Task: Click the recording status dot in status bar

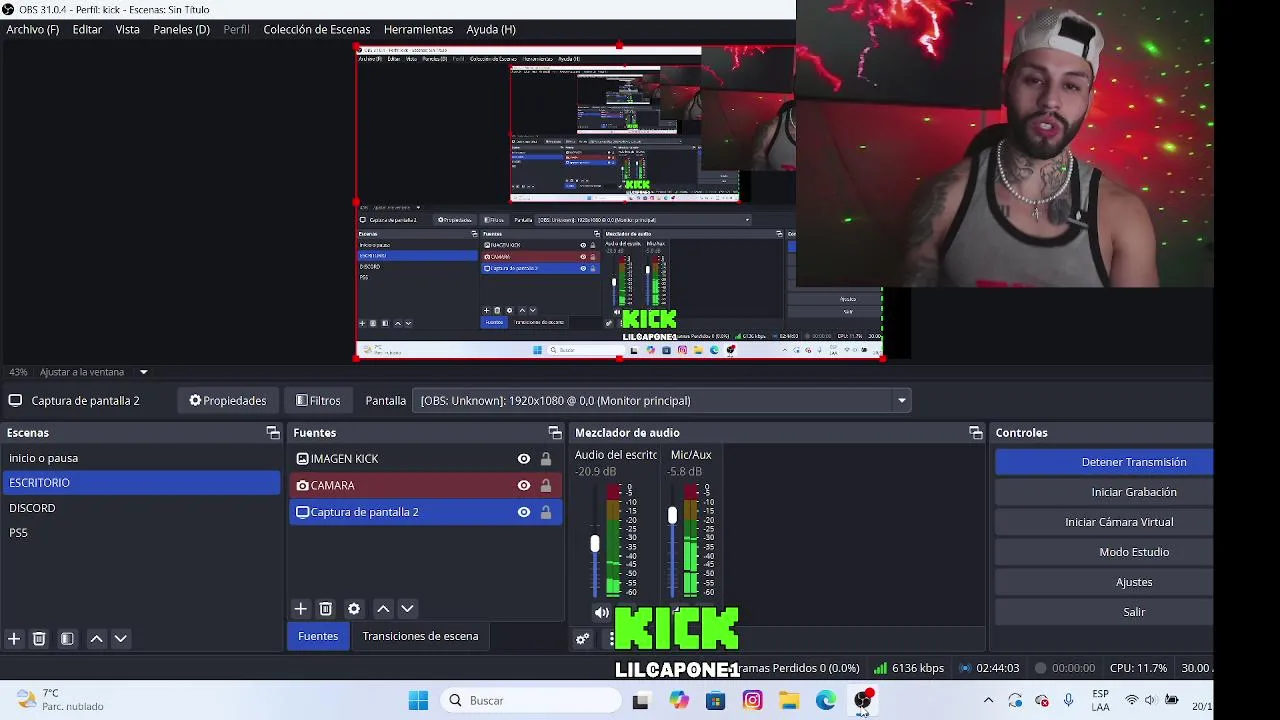Action: coord(1040,668)
